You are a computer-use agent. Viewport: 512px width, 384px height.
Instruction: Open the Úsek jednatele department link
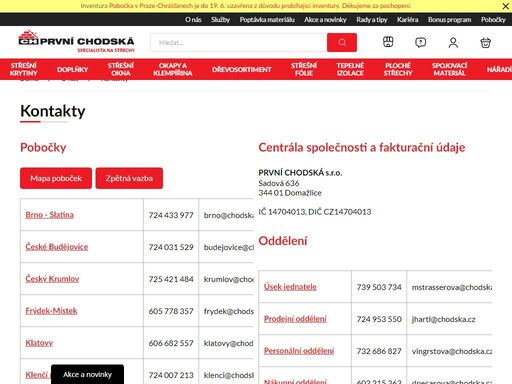click(290, 287)
